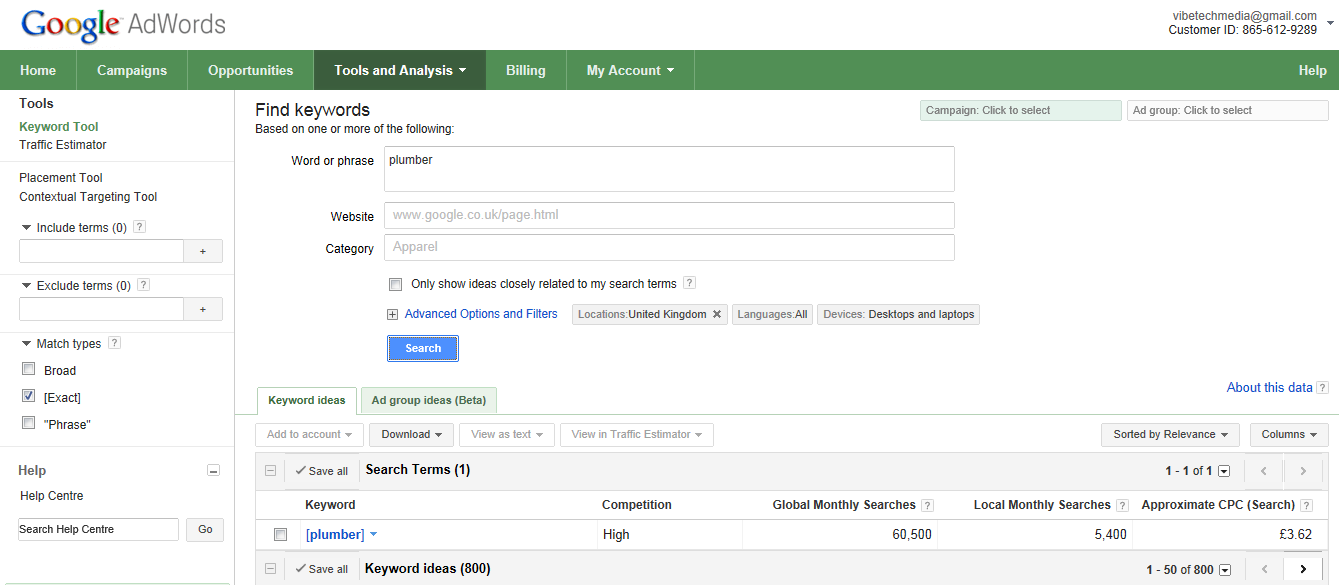
Task: Click the Advanced Options and Filters link
Action: [x=481, y=314]
